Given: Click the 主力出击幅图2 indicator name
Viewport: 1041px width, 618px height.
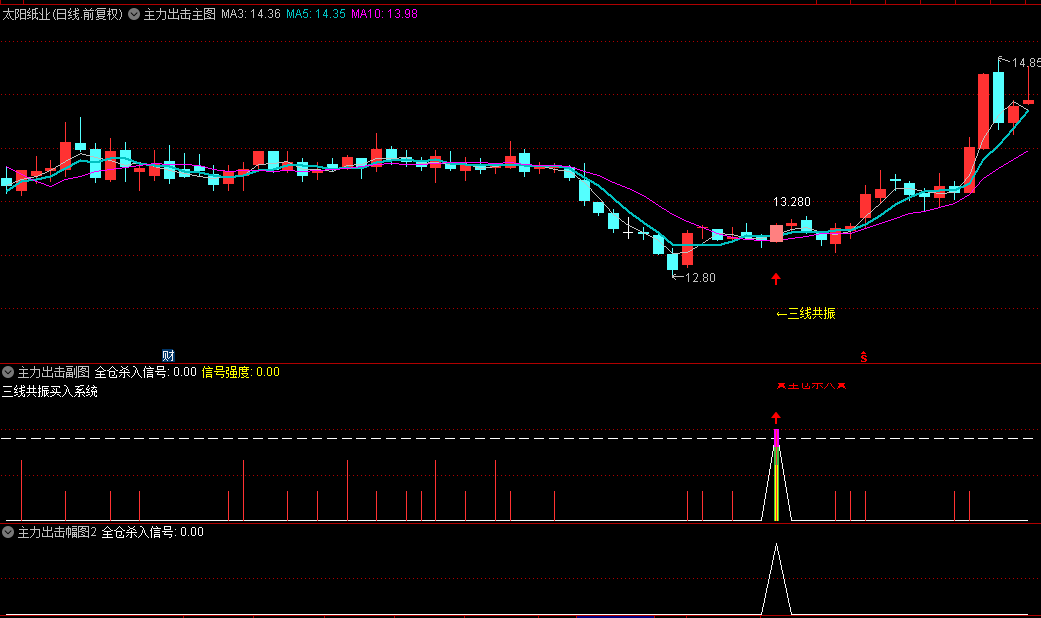Looking at the screenshot, I should coord(57,532).
